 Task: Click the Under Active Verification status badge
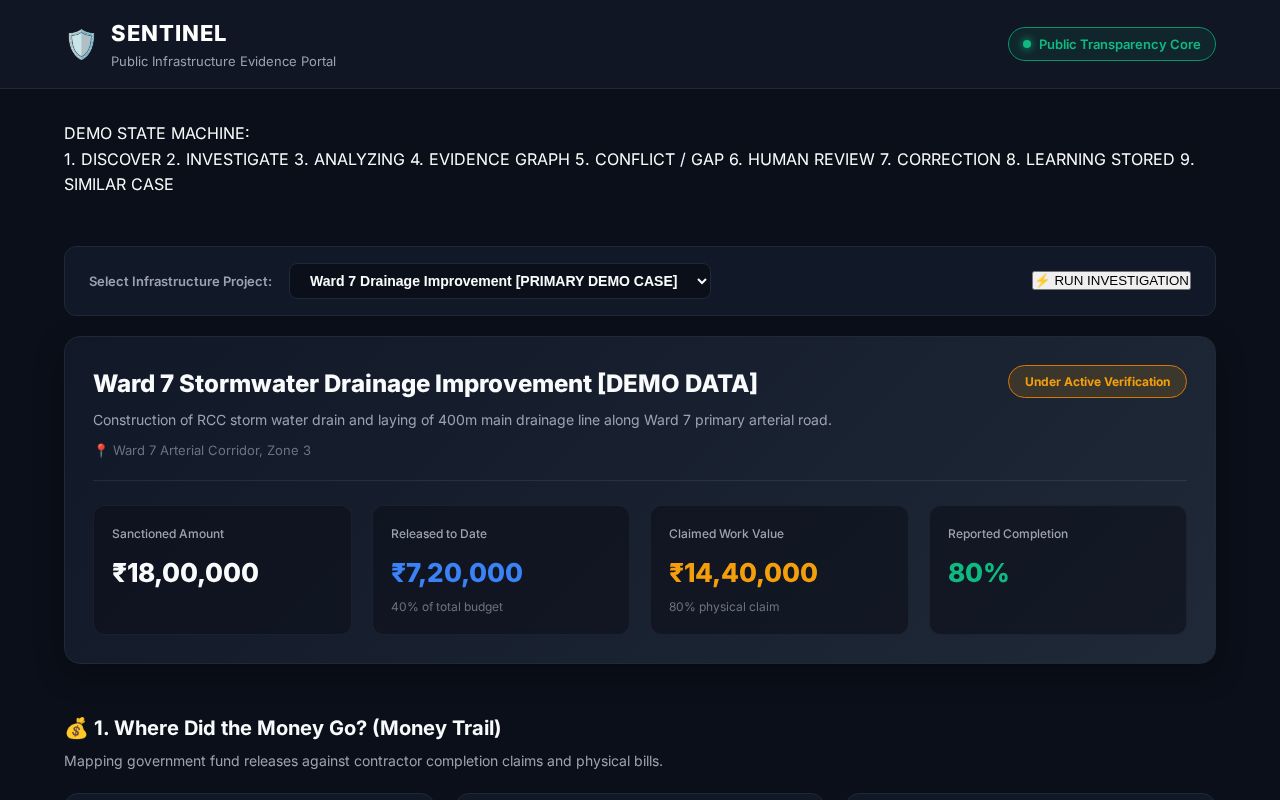(1097, 382)
